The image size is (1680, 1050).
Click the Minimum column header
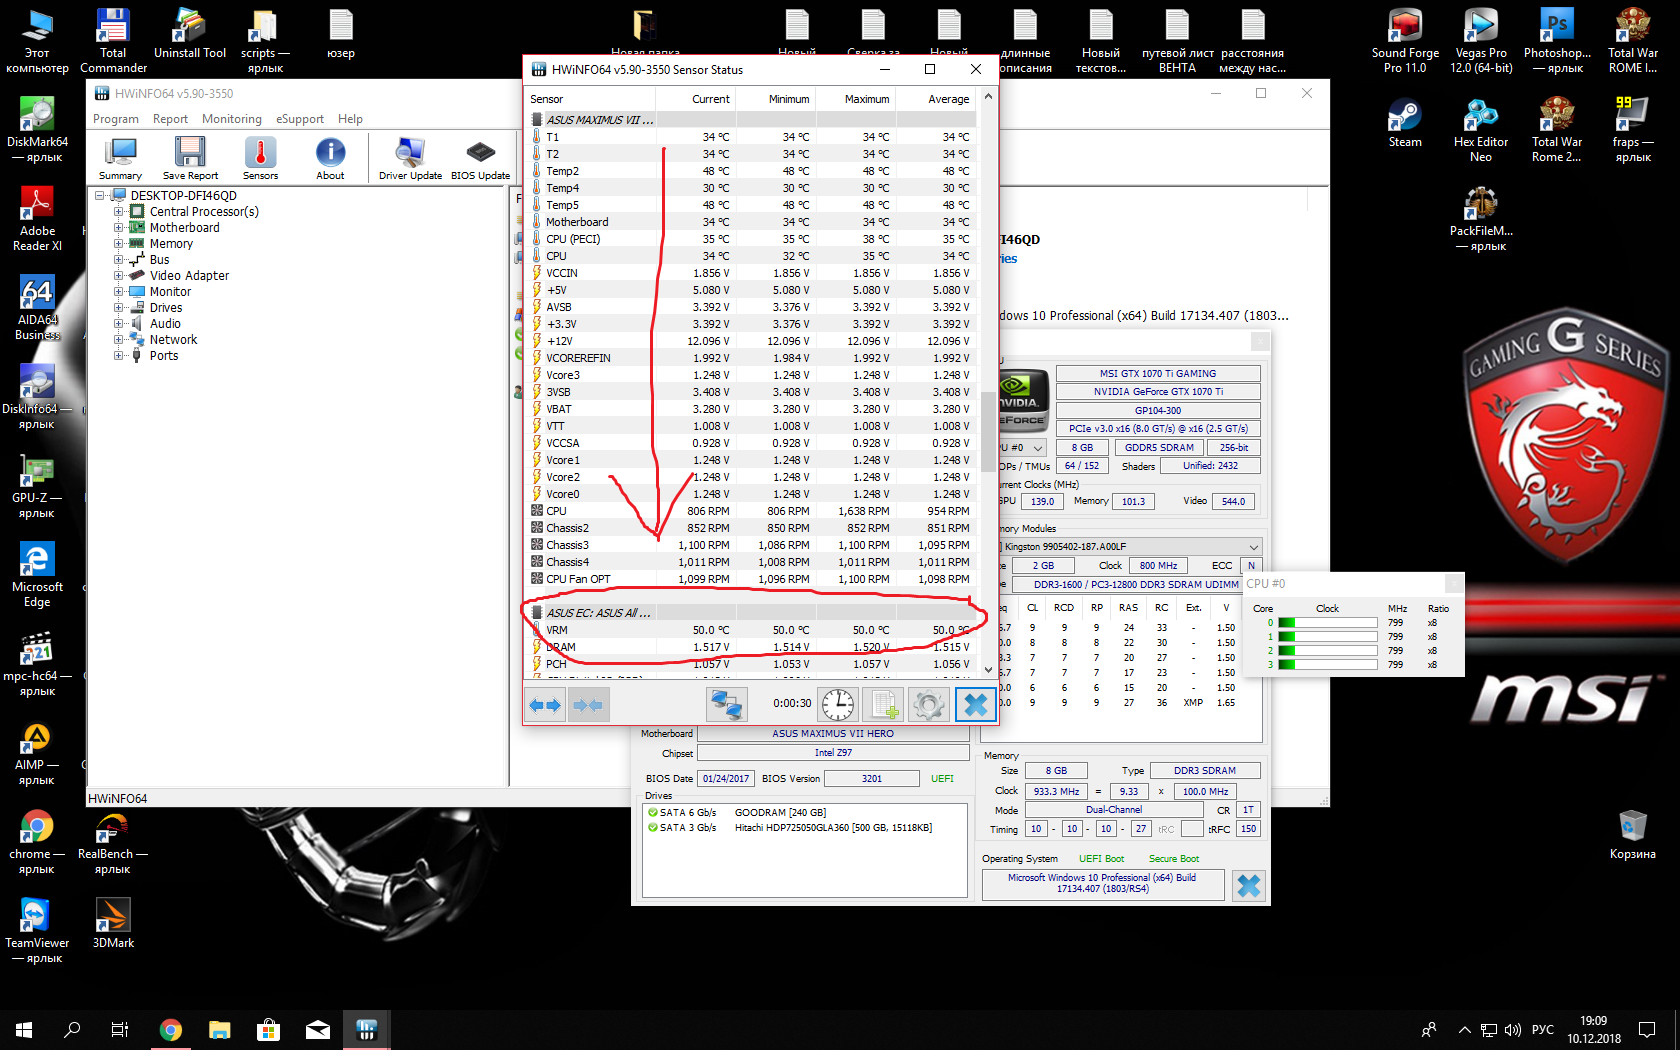pos(775,99)
